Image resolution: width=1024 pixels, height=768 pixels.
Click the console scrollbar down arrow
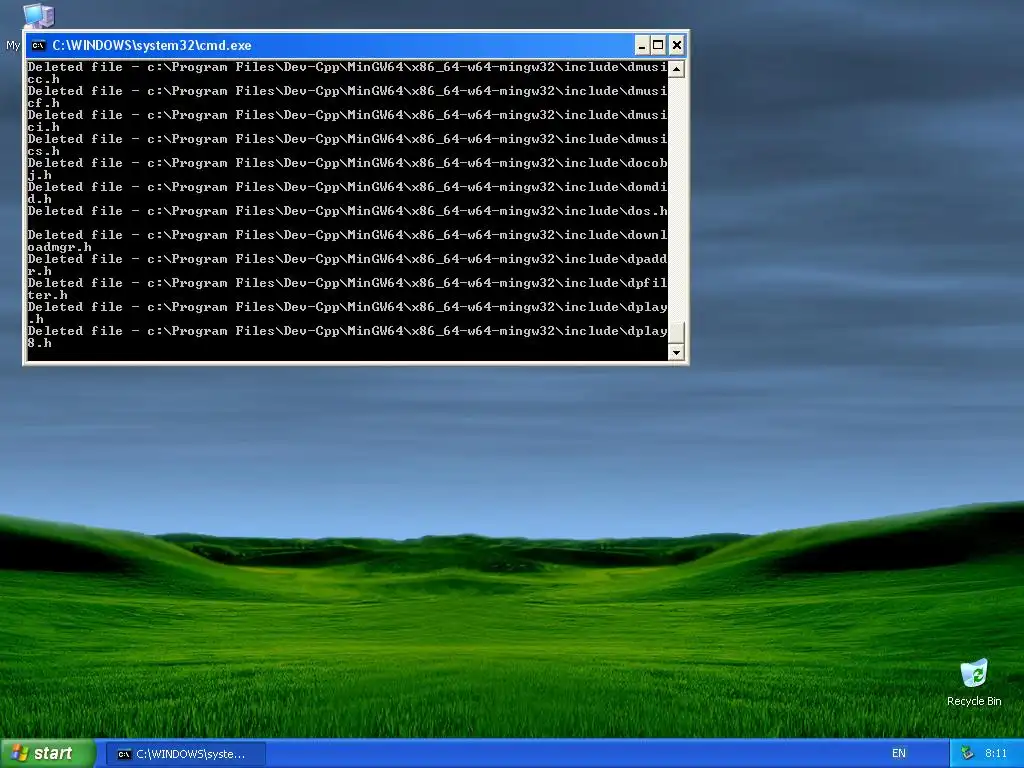pos(676,352)
